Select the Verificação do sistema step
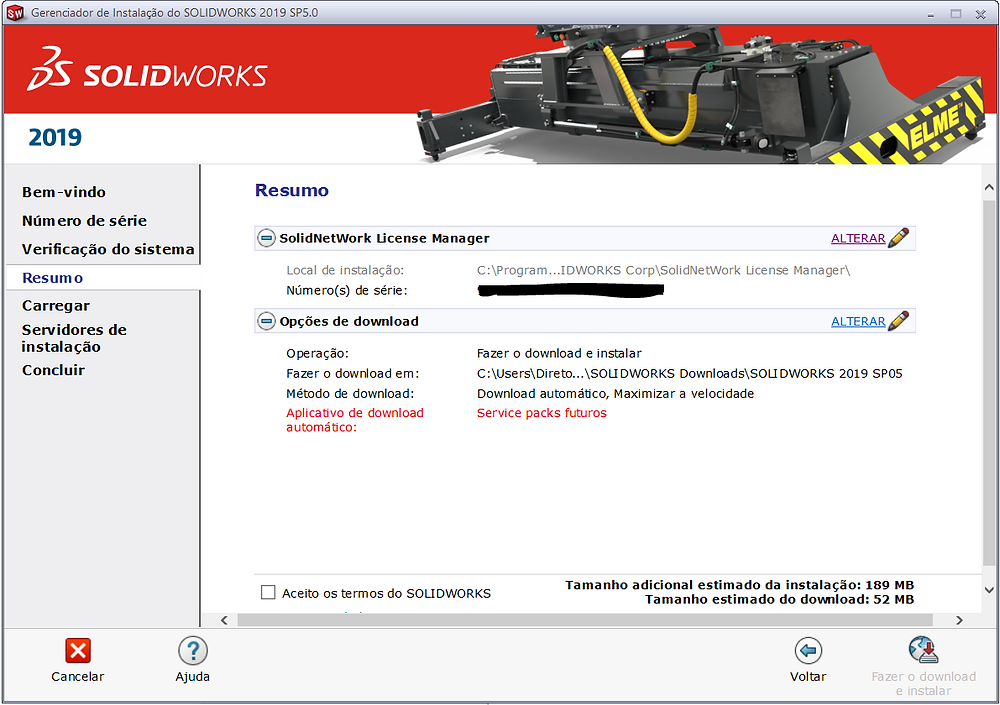The image size is (1000, 705). point(108,249)
